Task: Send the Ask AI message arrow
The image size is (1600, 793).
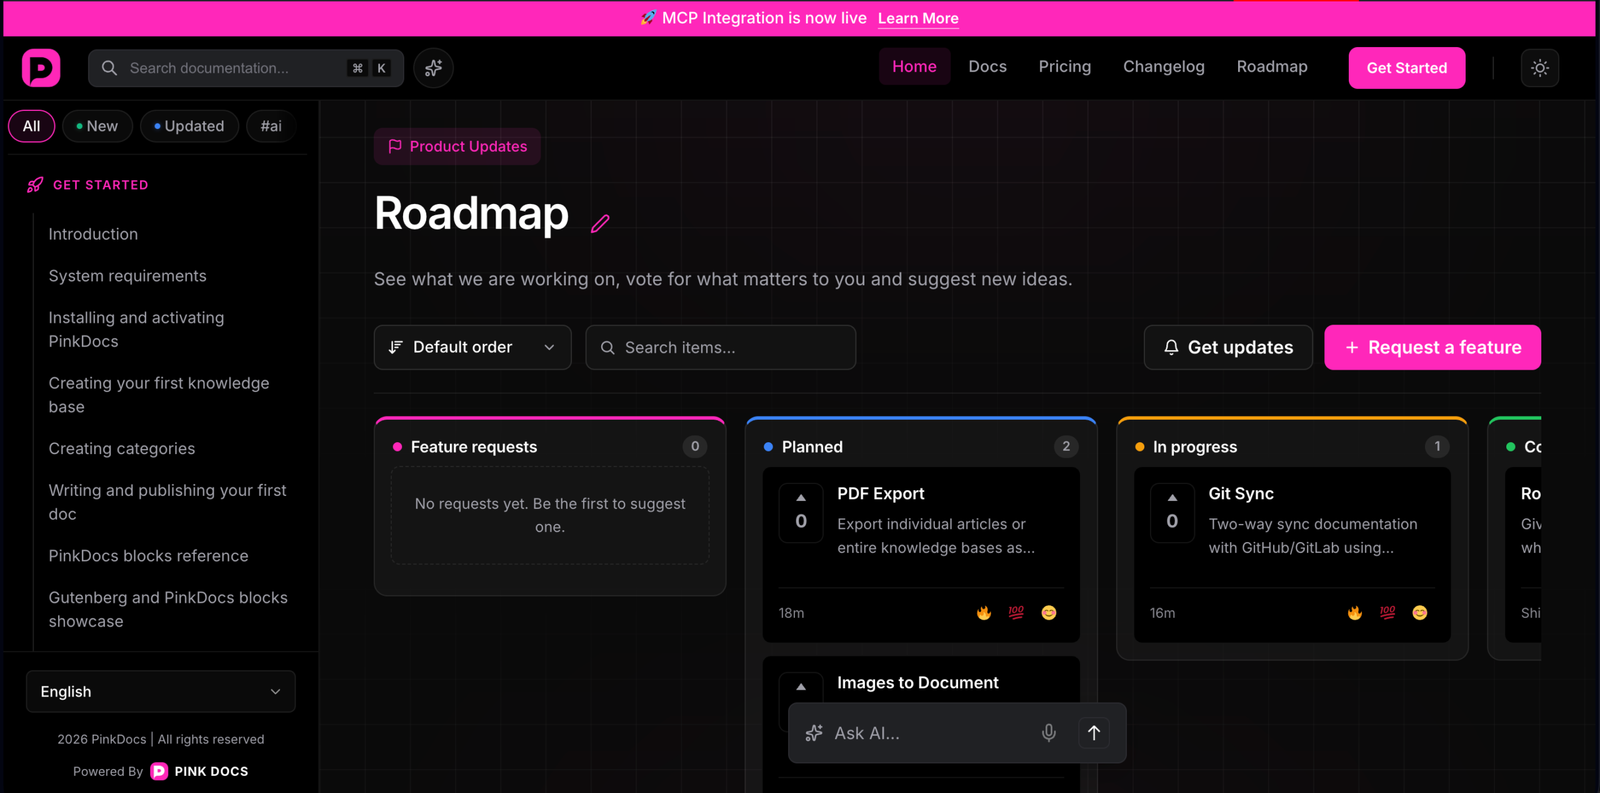Action: [x=1094, y=733]
